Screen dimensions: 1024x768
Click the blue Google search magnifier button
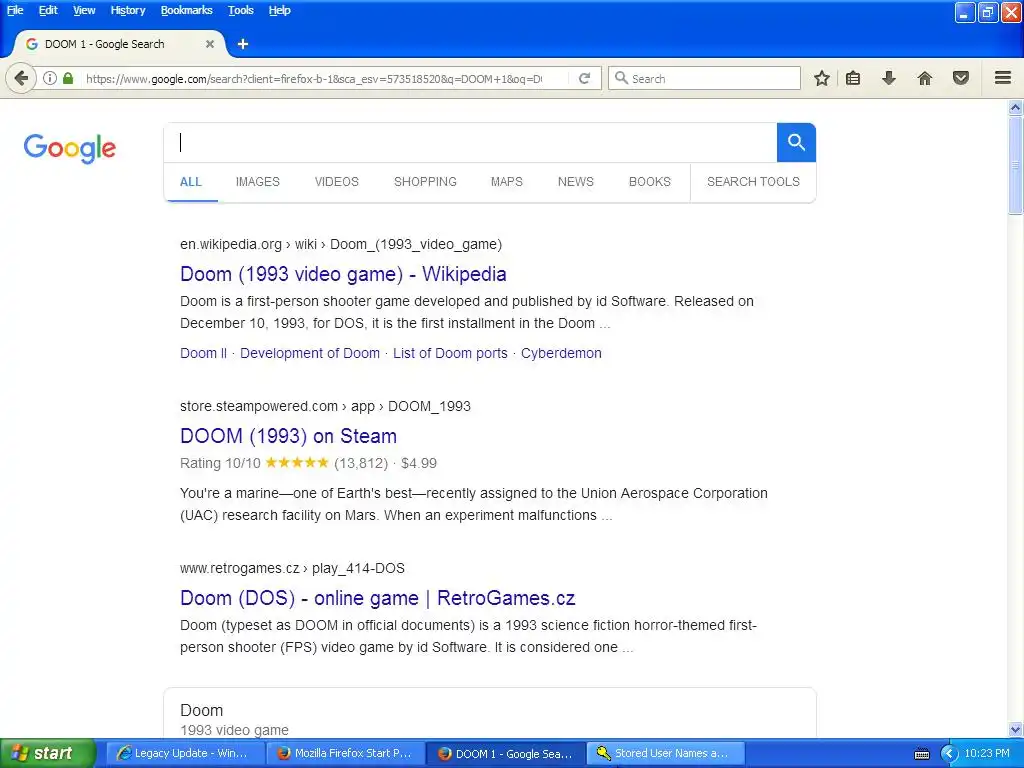pos(796,142)
